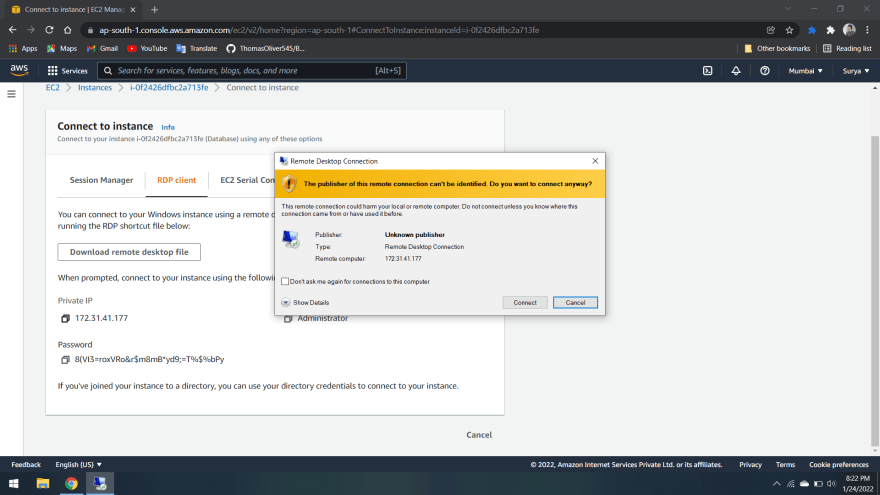Check Don't ask me again checkbox
The width and height of the screenshot is (880, 495).
click(x=285, y=281)
